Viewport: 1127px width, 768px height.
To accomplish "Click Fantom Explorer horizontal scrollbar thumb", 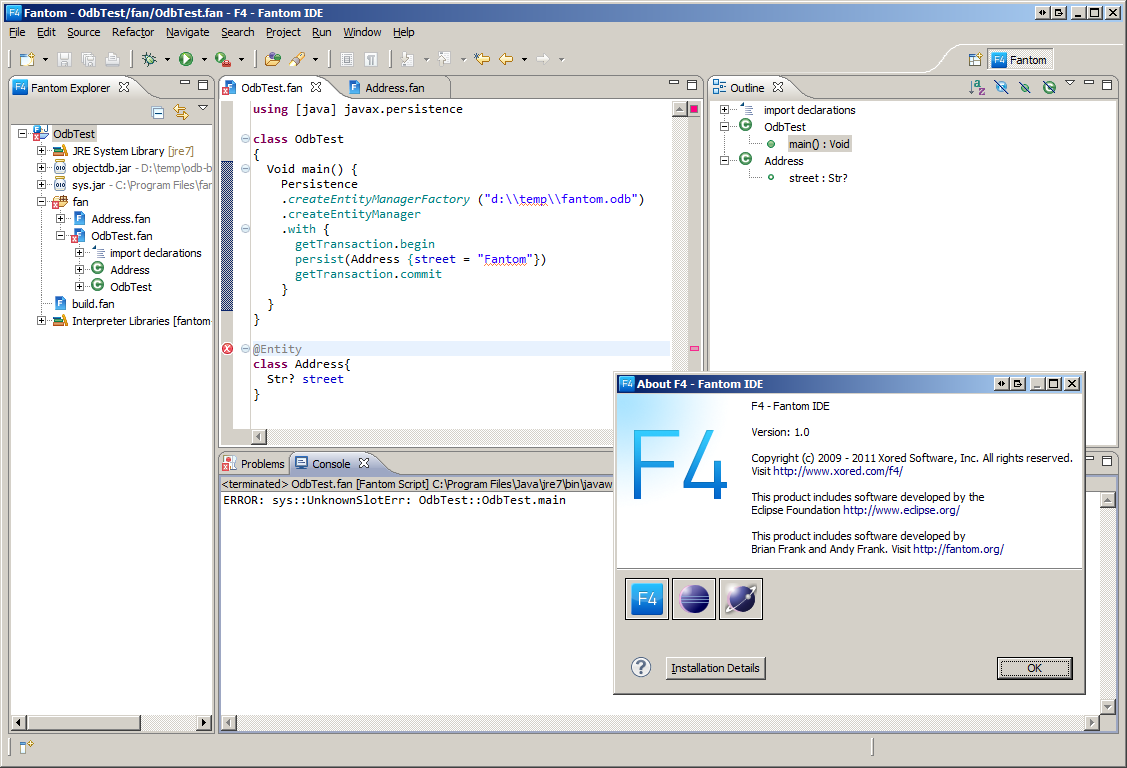I will pos(83,722).
